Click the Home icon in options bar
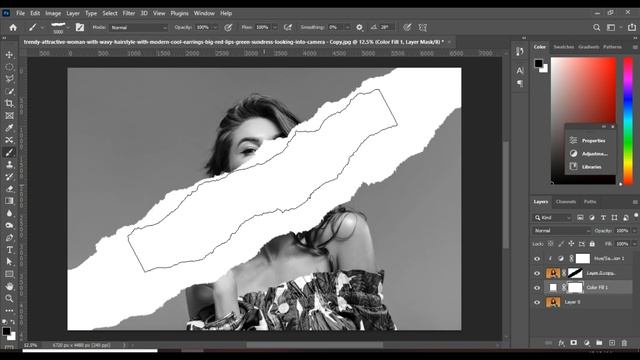Viewport: 640px width, 360px height. click(13, 27)
